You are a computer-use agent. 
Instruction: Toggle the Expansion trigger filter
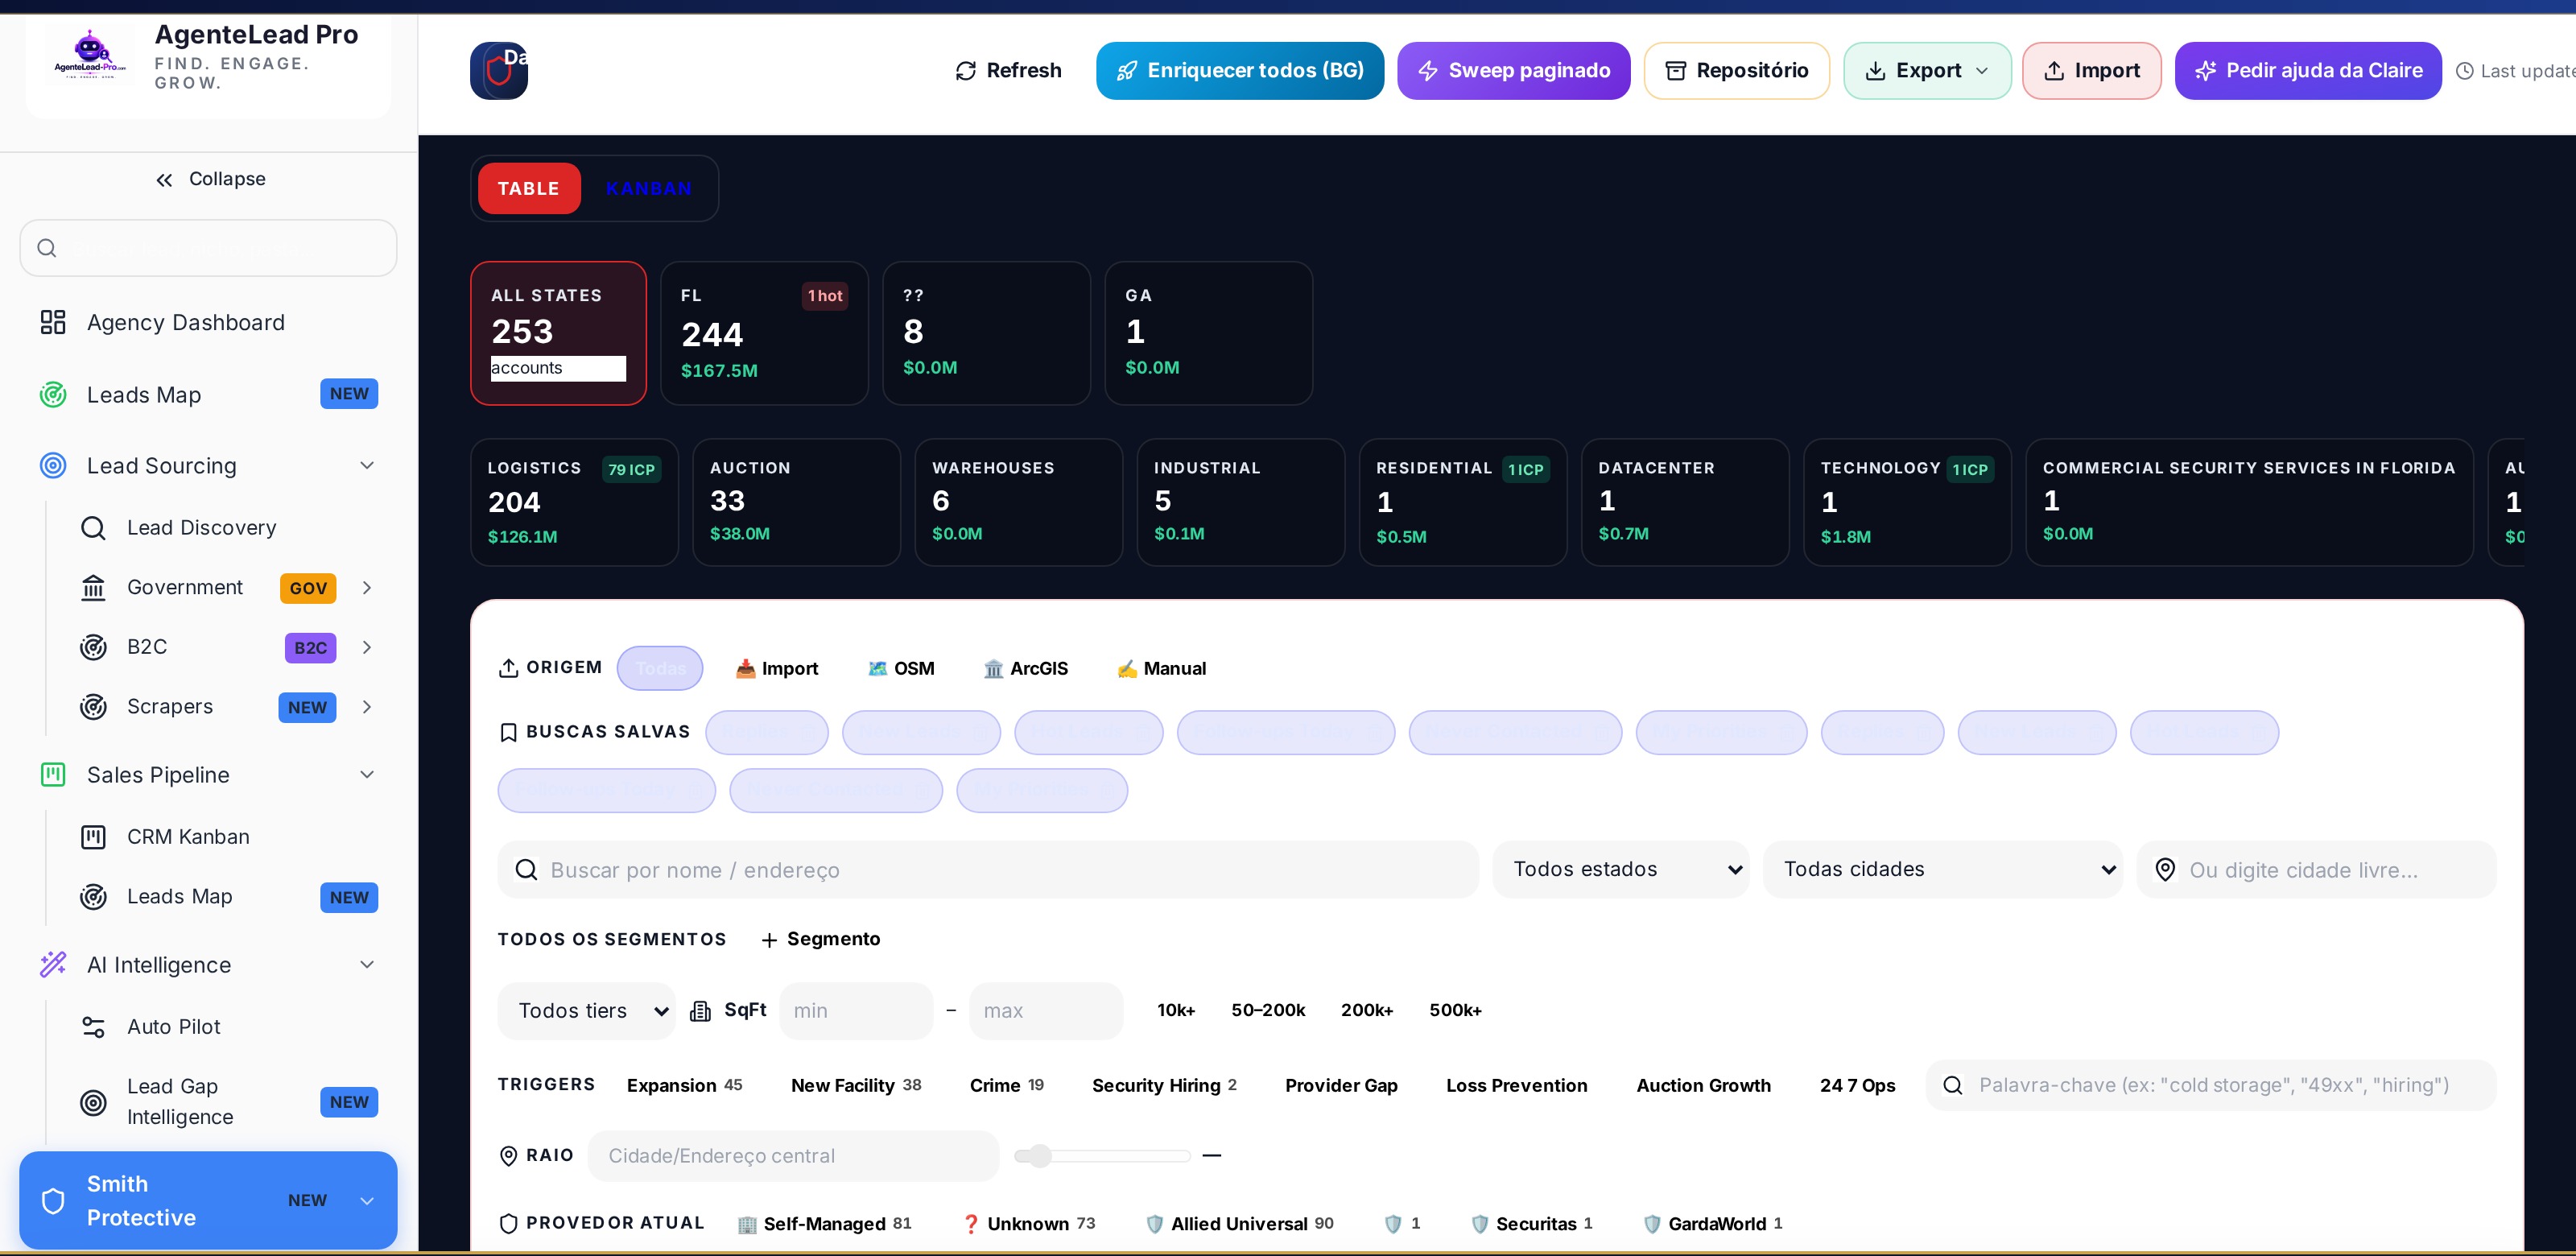pos(685,1085)
